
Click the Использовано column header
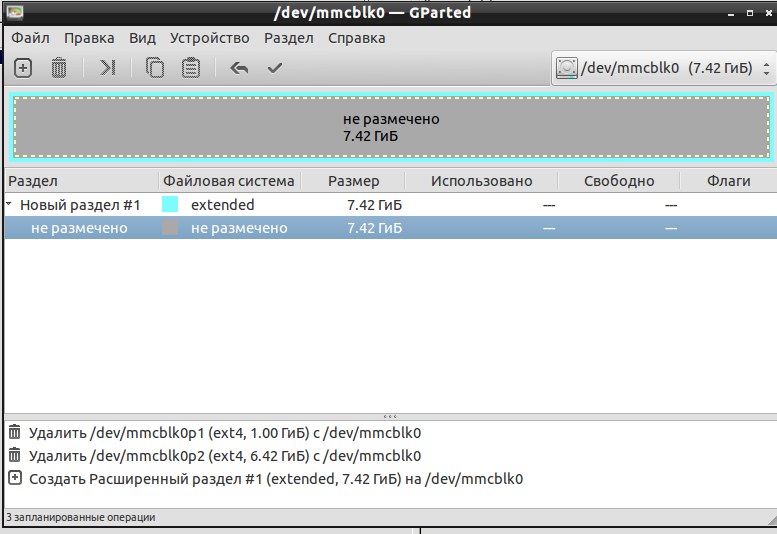[x=482, y=181]
